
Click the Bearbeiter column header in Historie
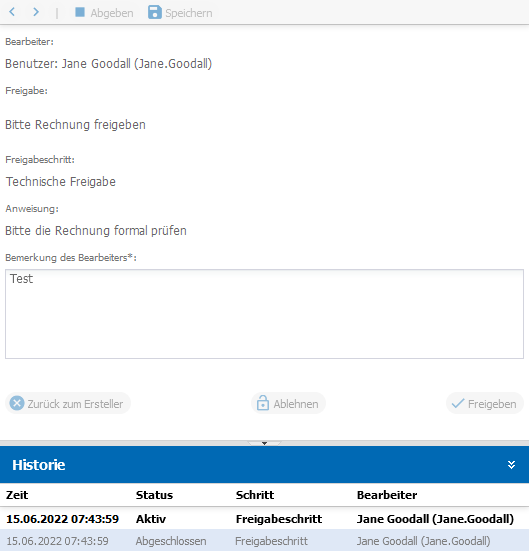click(387, 495)
